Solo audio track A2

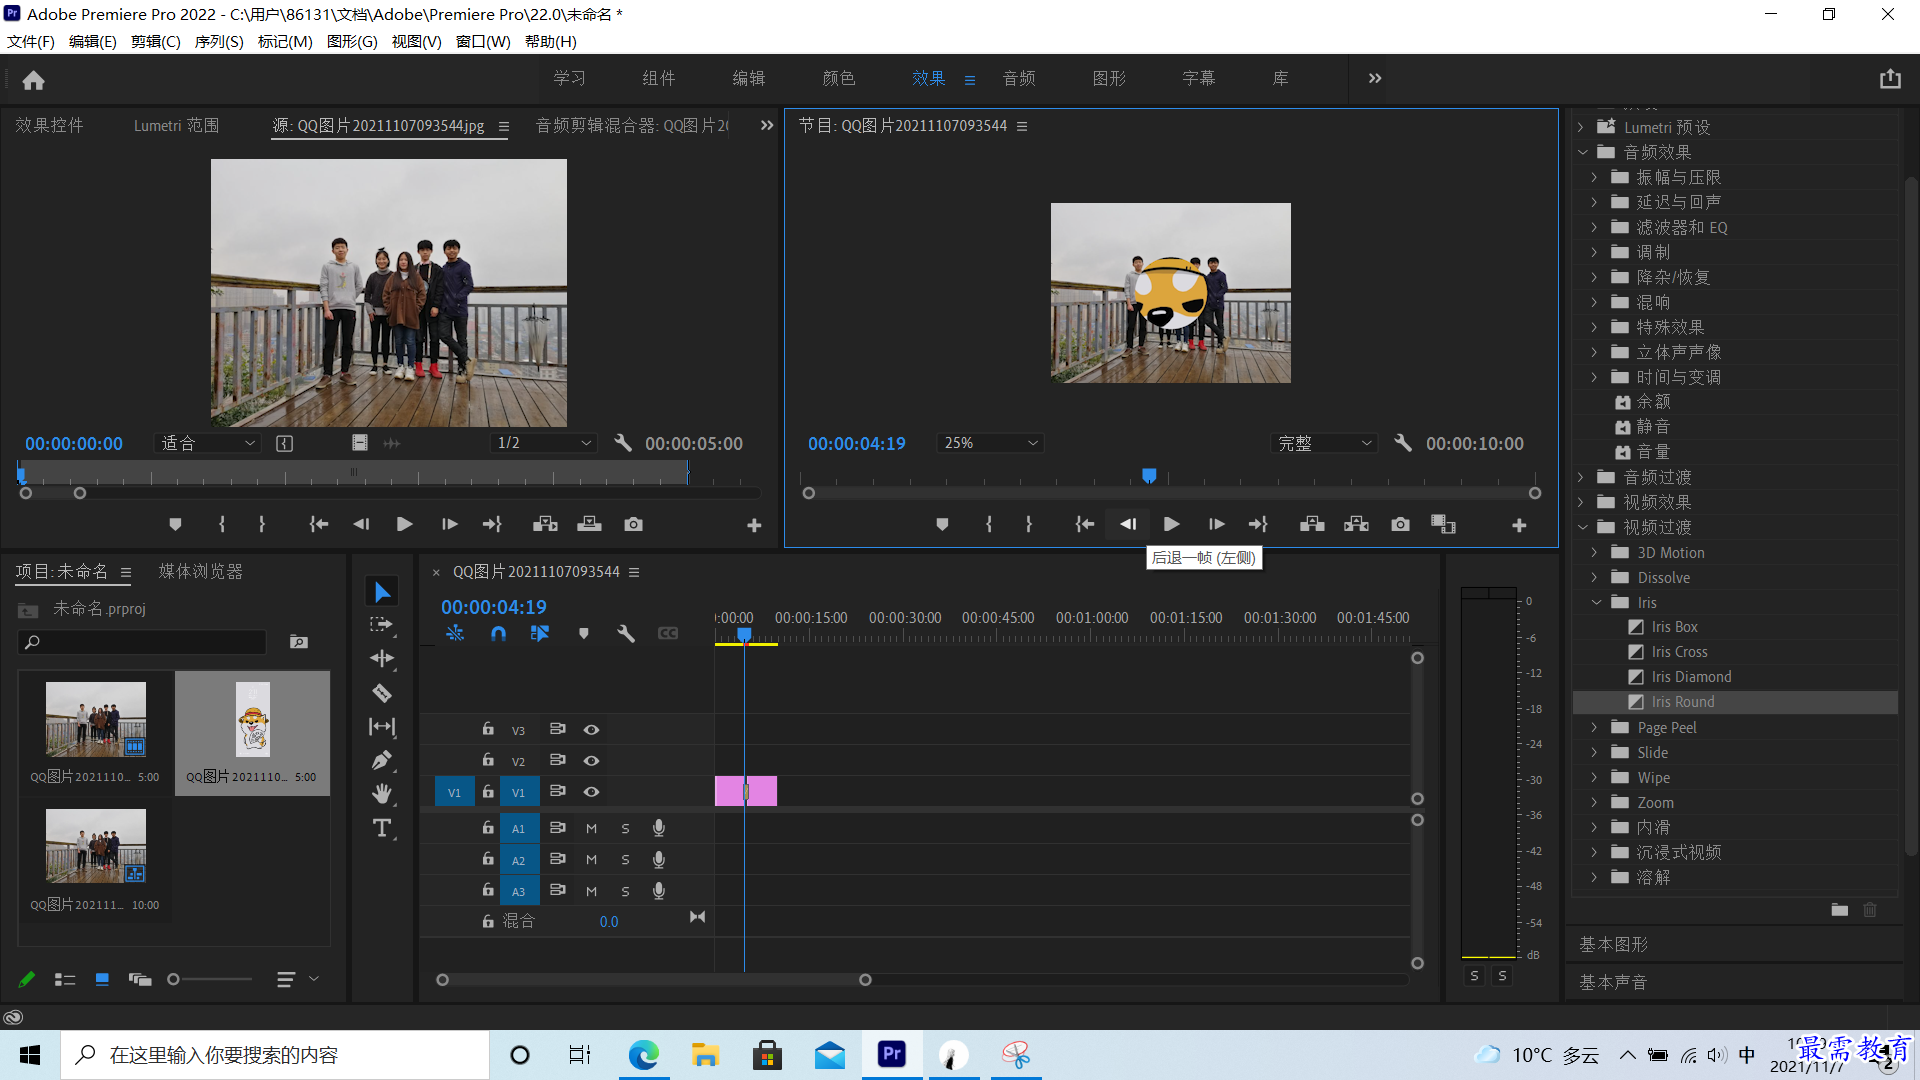click(x=625, y=860)
